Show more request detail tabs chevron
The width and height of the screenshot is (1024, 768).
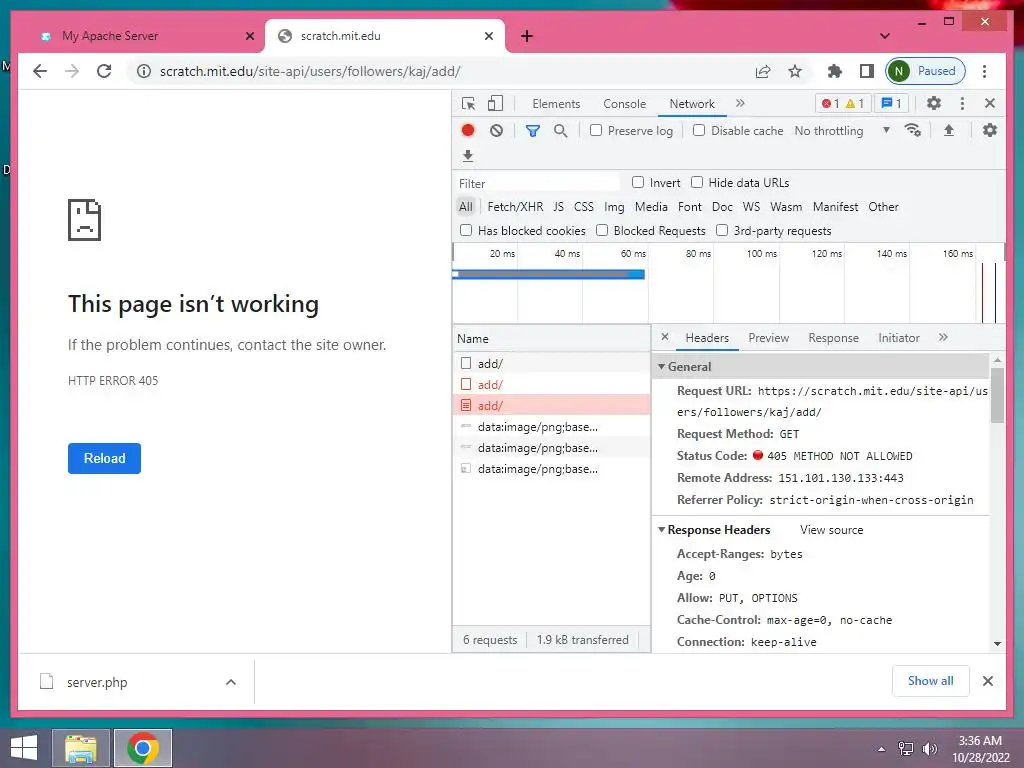tap(943, 337)
